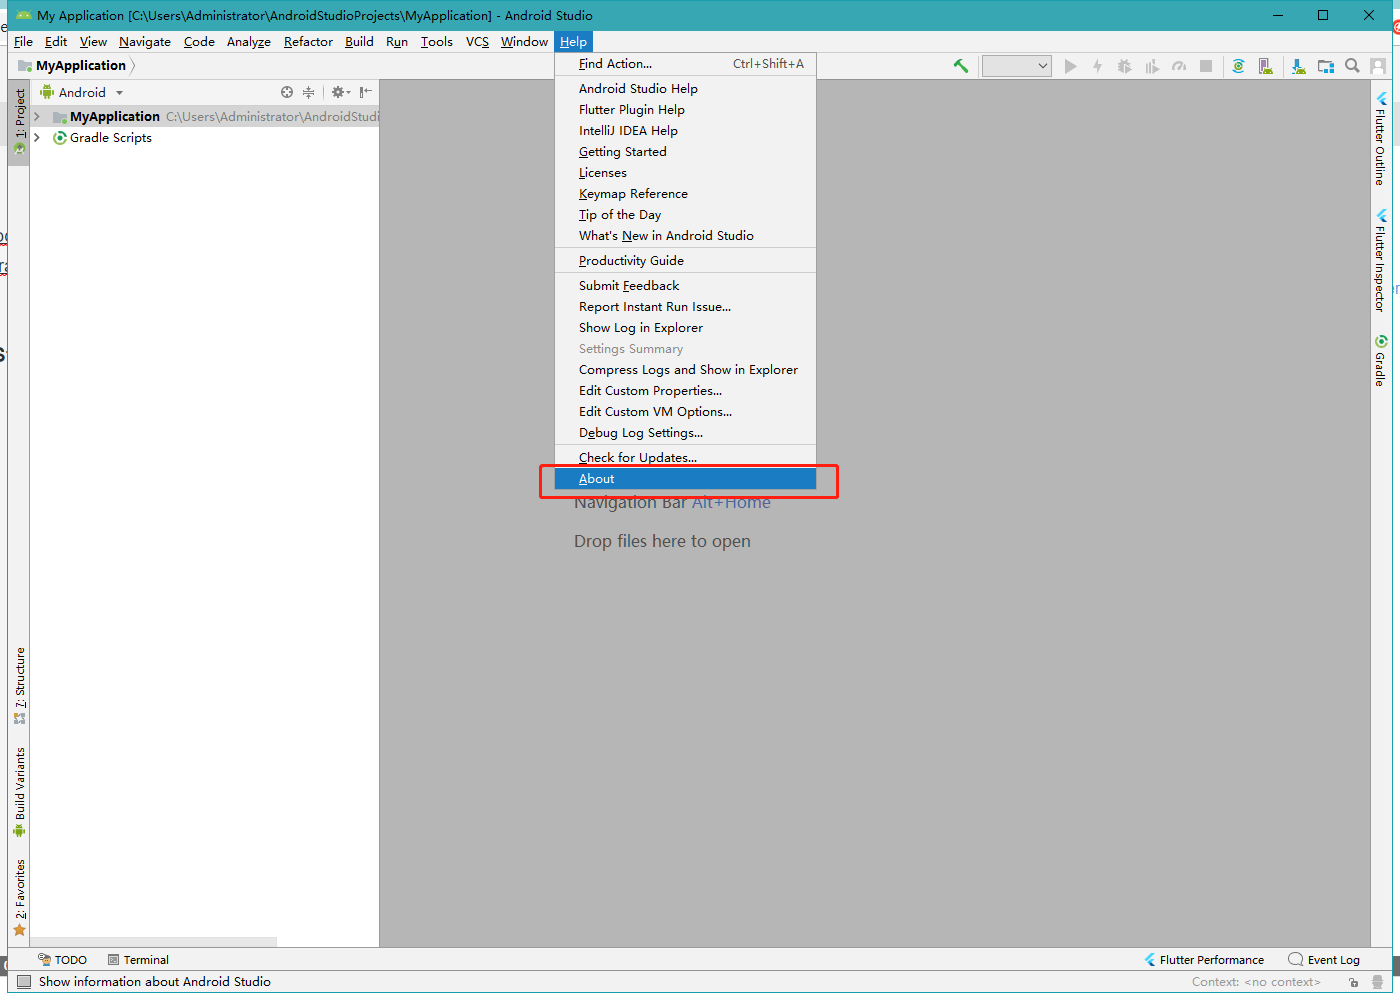
Task: Open the Tools menu in menu bar
Action: [436, 42]
